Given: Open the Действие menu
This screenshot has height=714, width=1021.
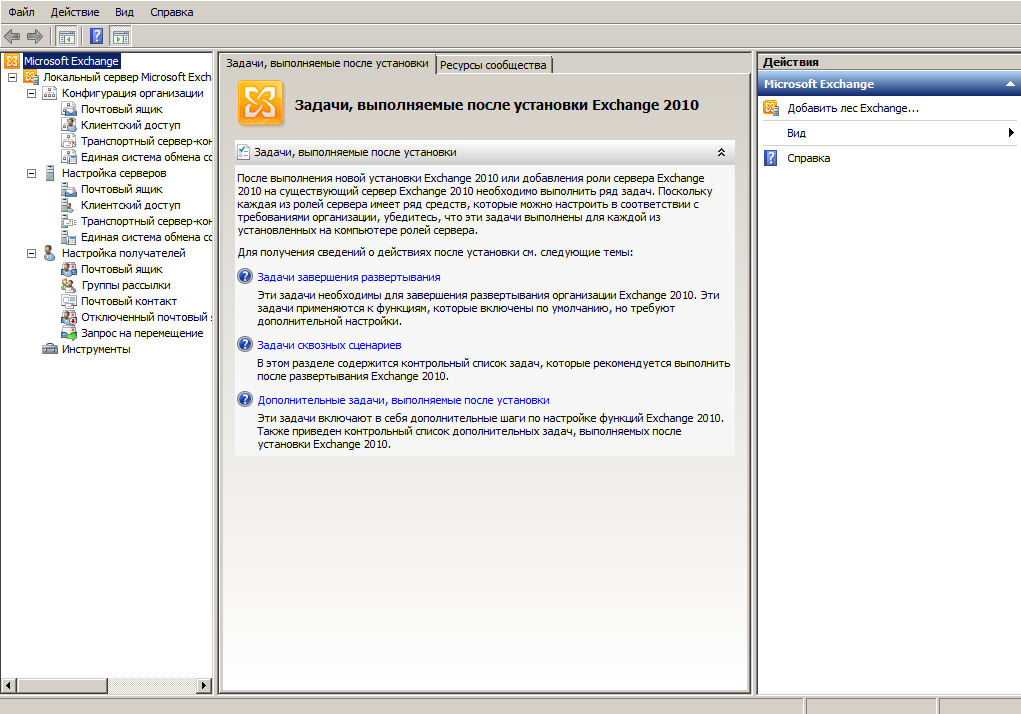Looking at the screenshot, I should point(76,12).
